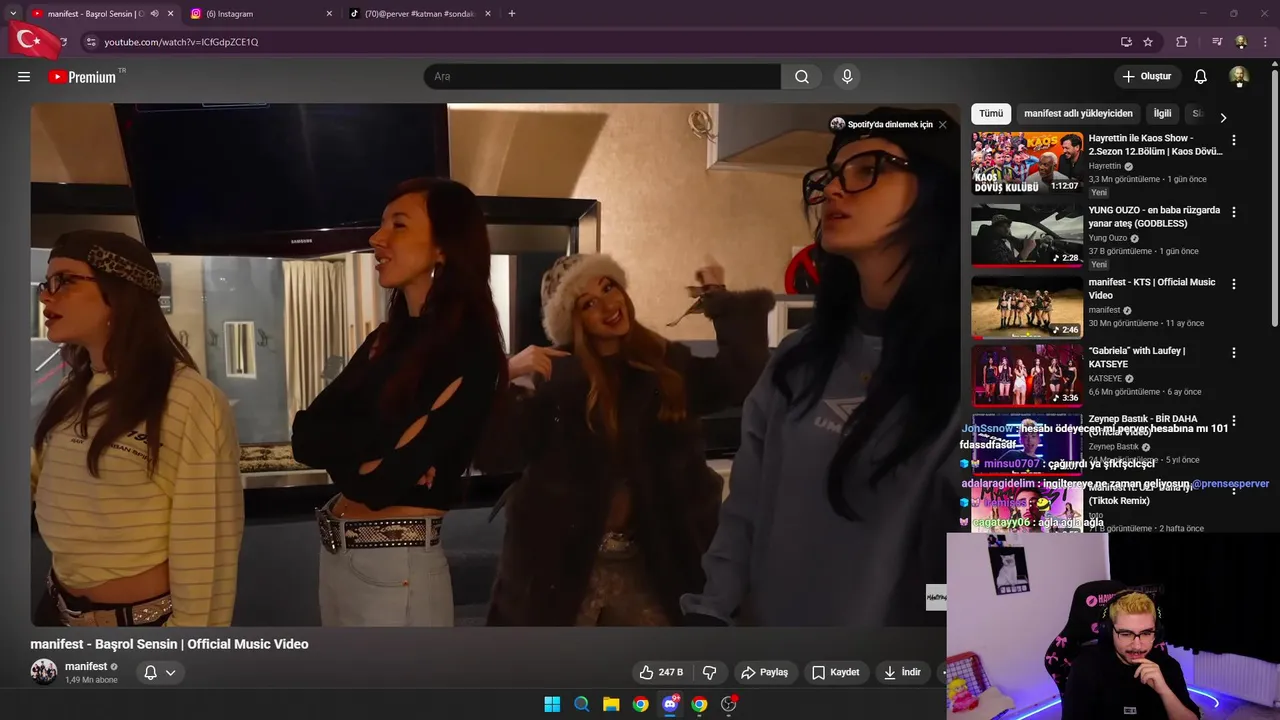Viewport: 1280px width, 720px height.
Task: Click the search magnifier button
Action: point(802,77)
